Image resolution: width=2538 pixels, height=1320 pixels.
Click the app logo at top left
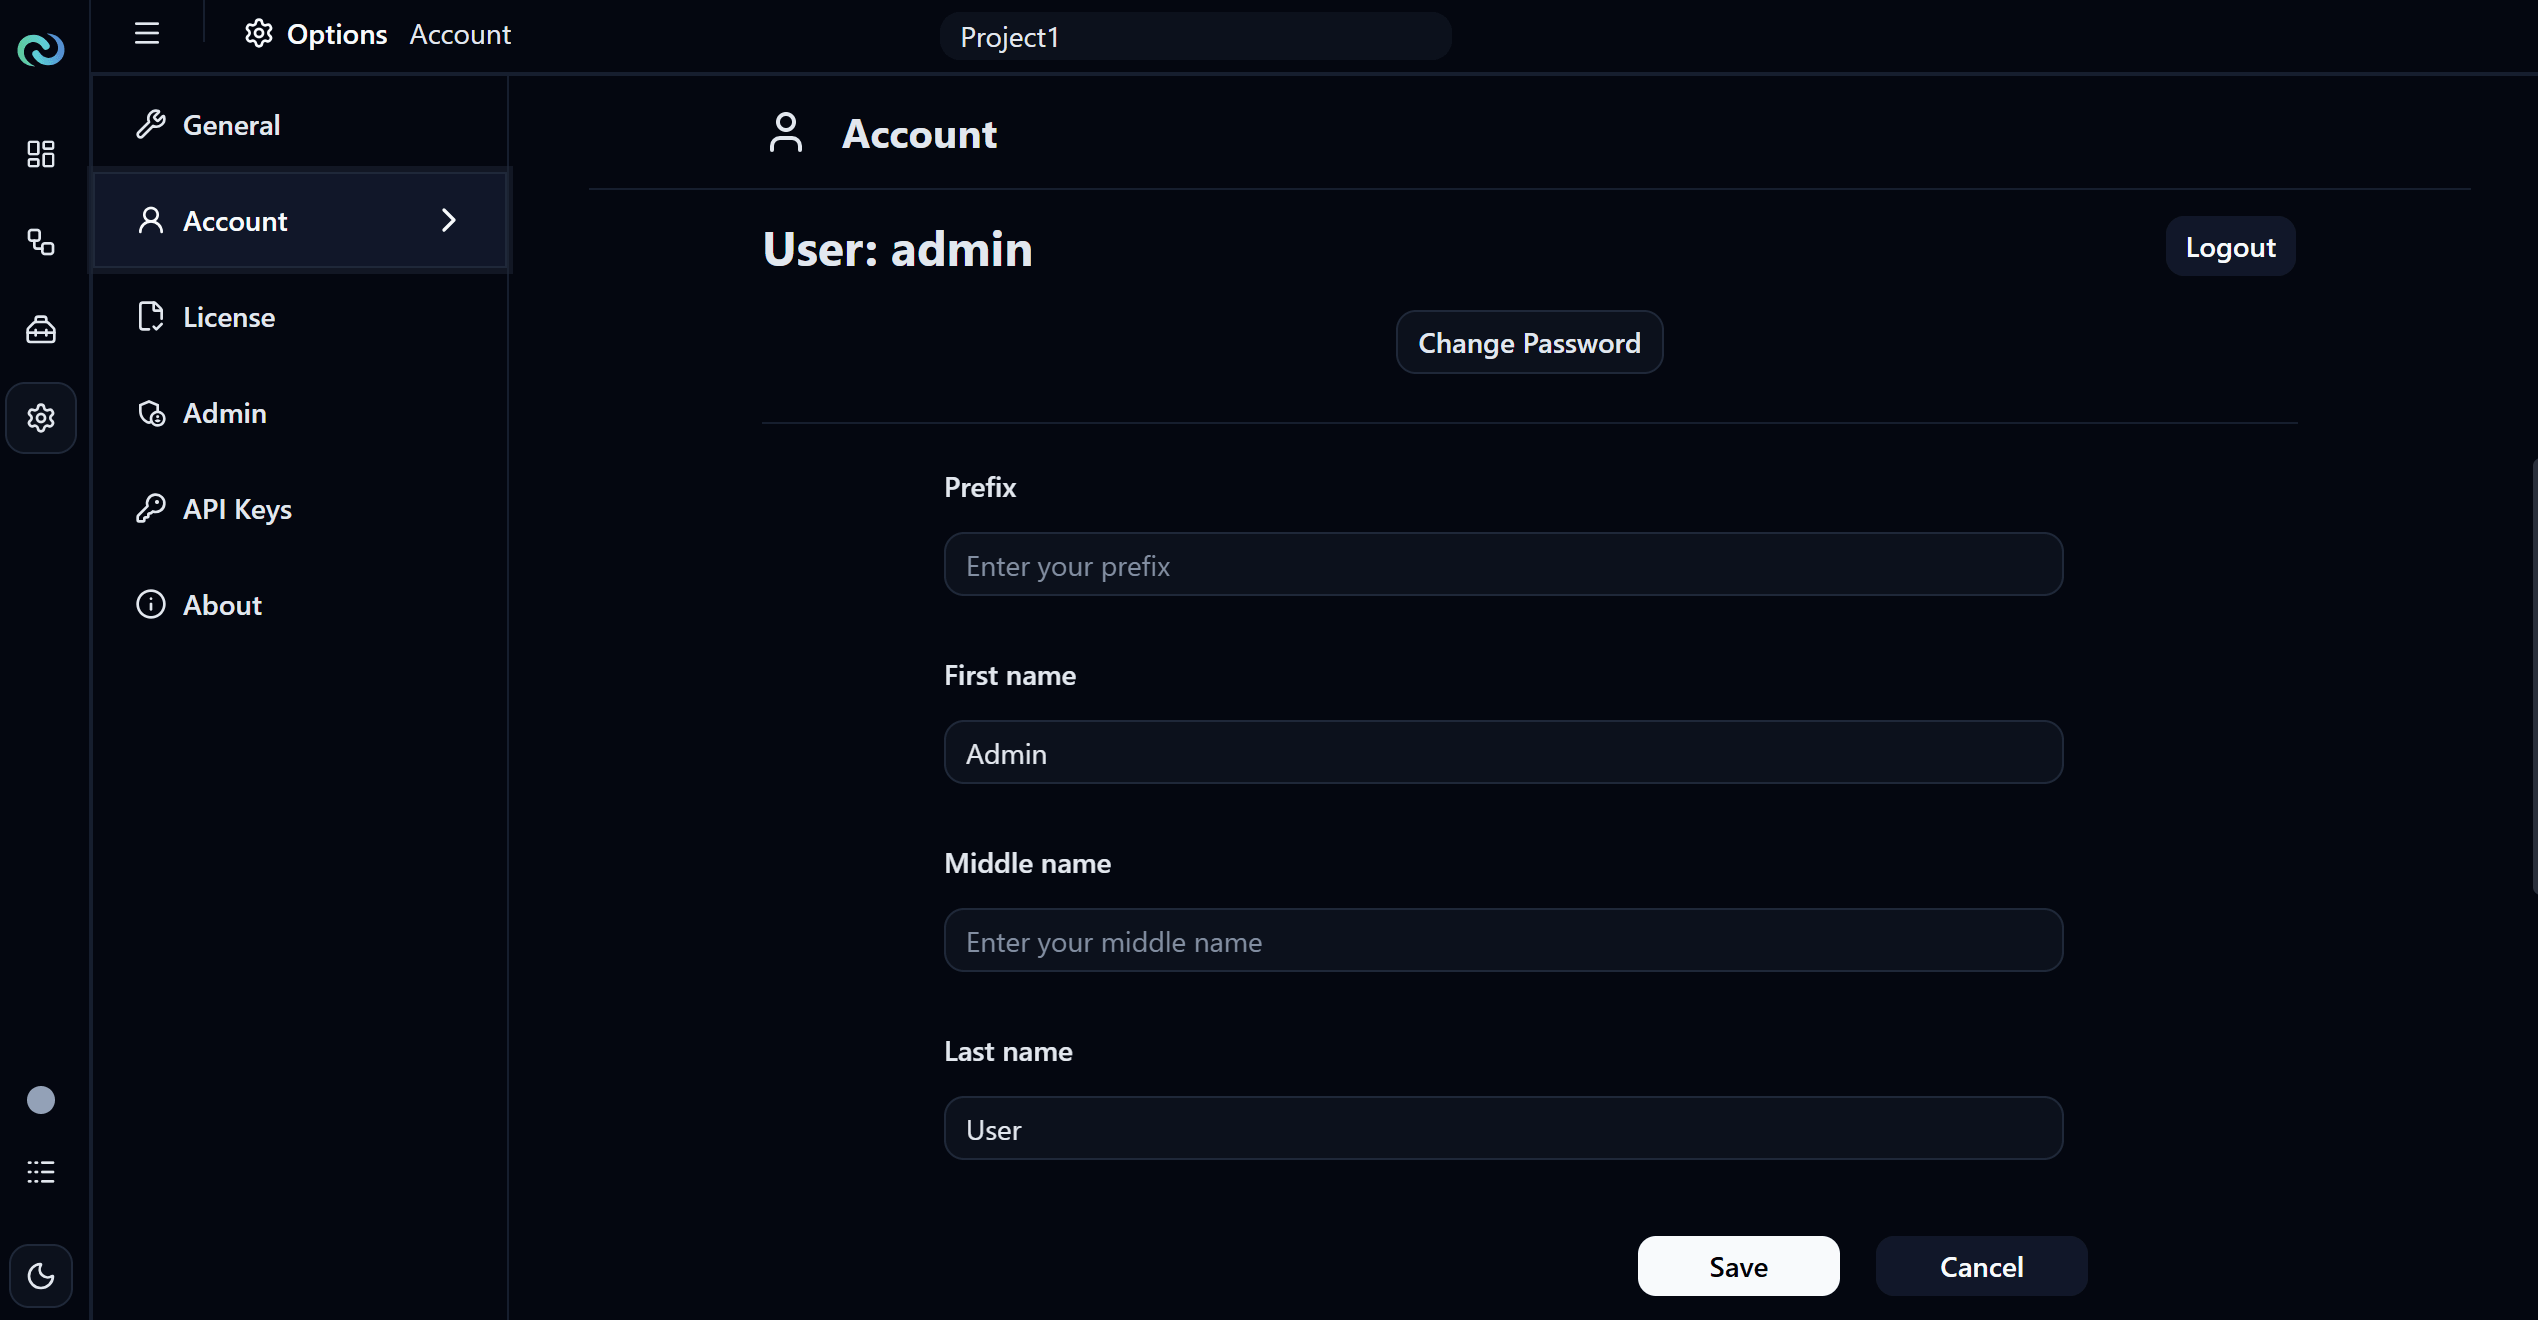[41, 48]
